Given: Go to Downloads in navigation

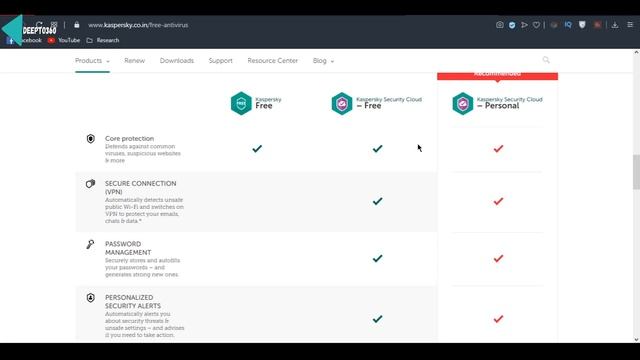Looking at the screenshot, I should coord(177,60).
